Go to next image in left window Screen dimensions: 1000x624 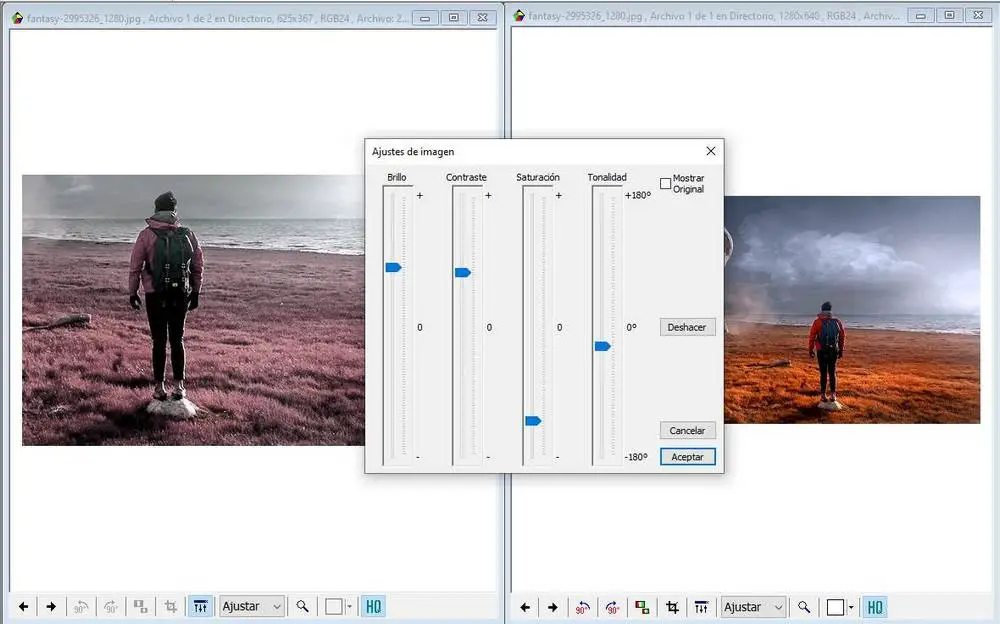tap(52, 606)
